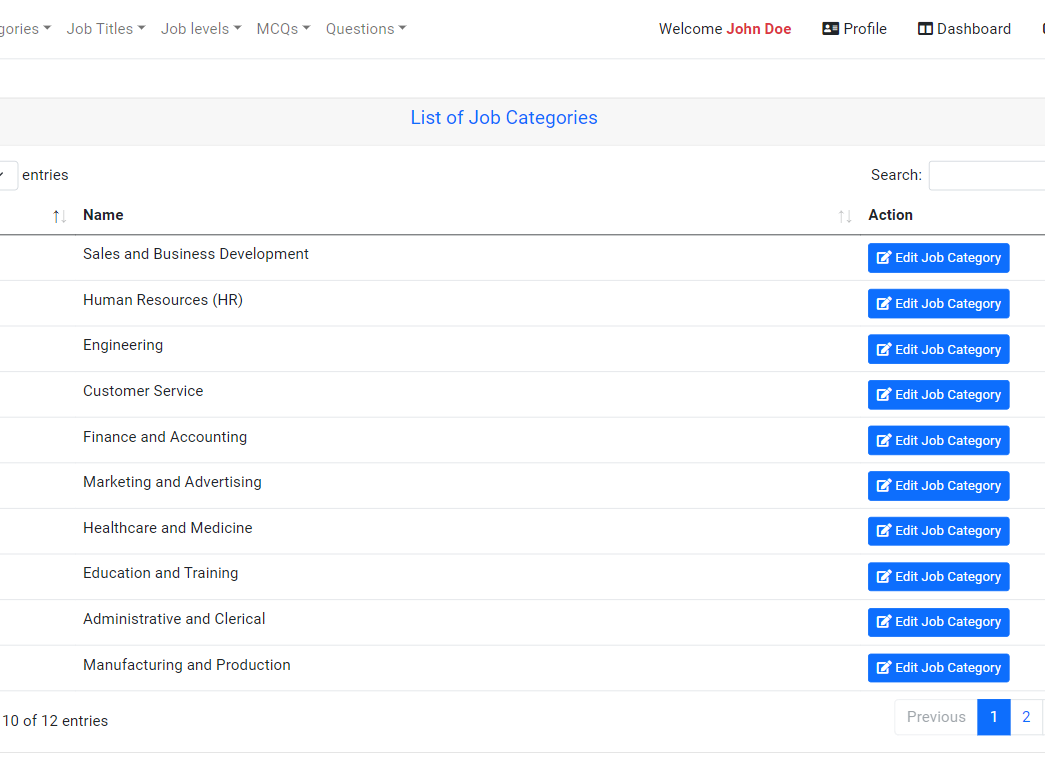Click the edit pencil icon for Healthcare and Medicine
This screenshot has height=781, width=1045.
point(882,530)
